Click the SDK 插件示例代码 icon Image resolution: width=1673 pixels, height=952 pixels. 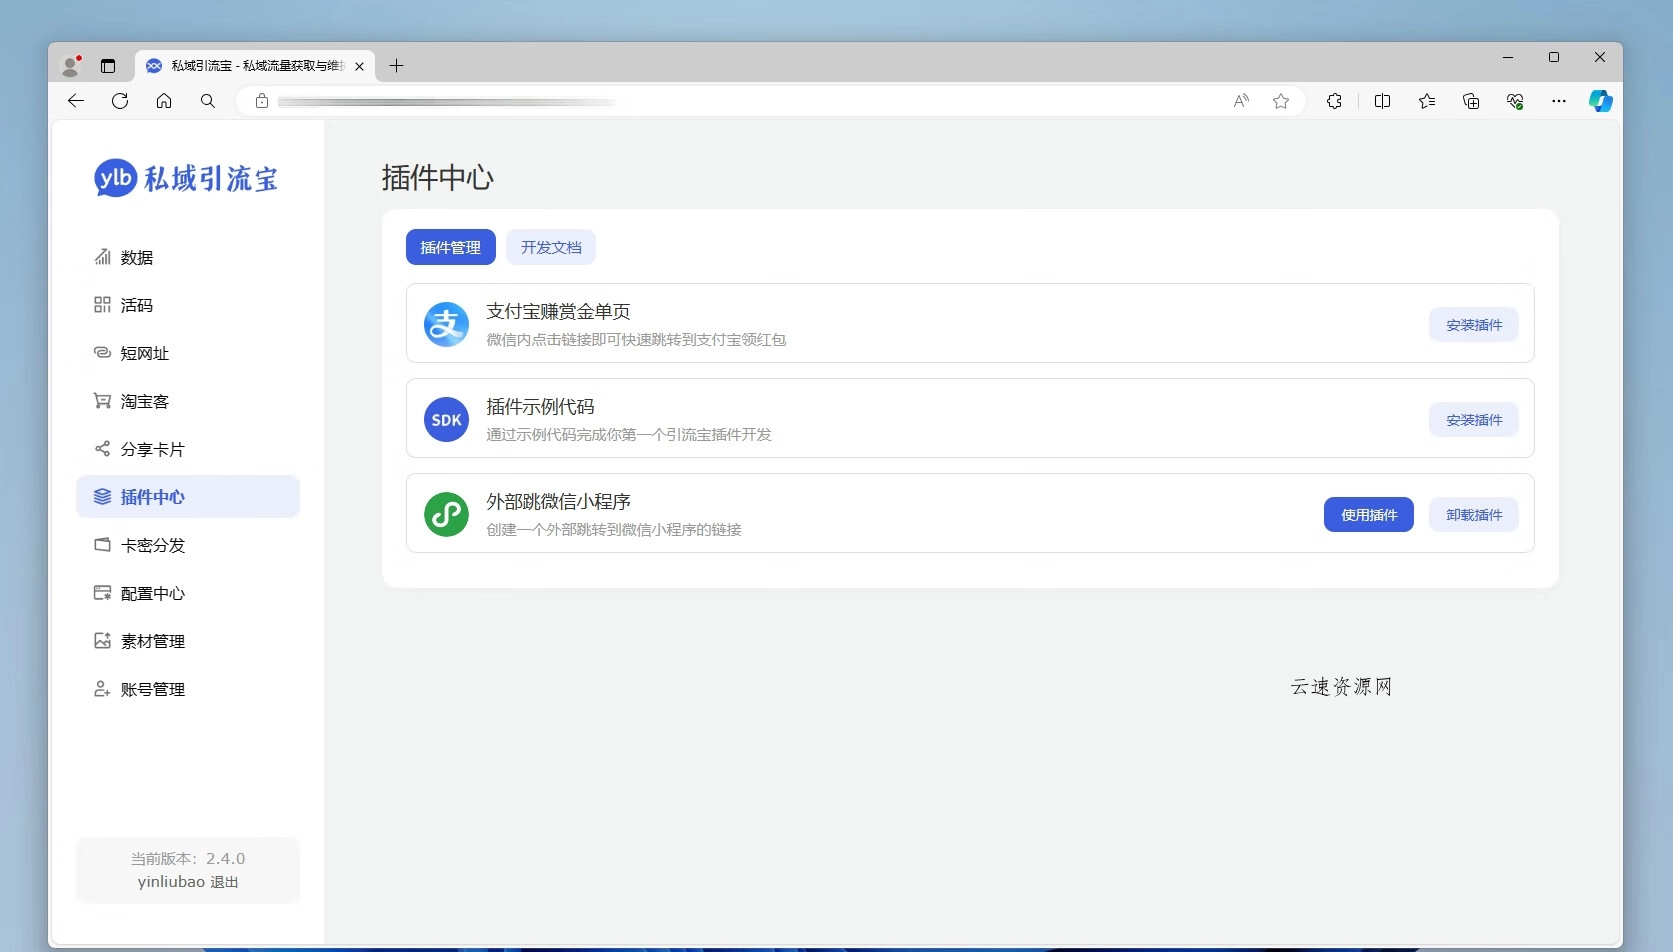446,419
